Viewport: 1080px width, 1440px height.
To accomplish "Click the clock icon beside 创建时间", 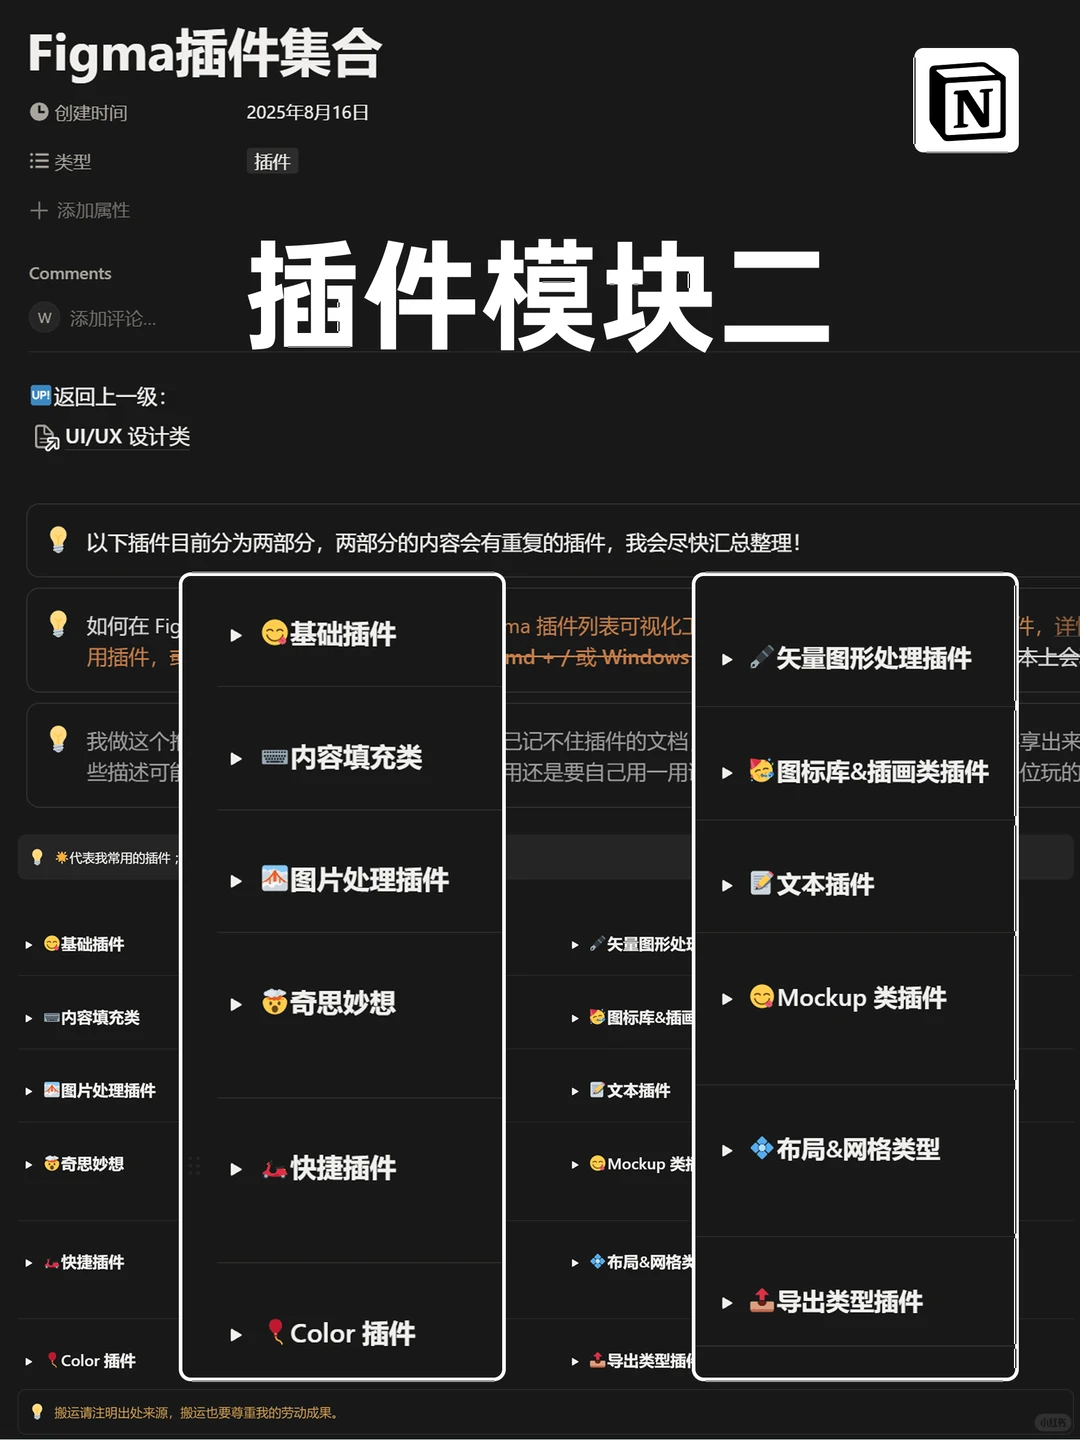I will pyautogui.click(x=39, y=112).
